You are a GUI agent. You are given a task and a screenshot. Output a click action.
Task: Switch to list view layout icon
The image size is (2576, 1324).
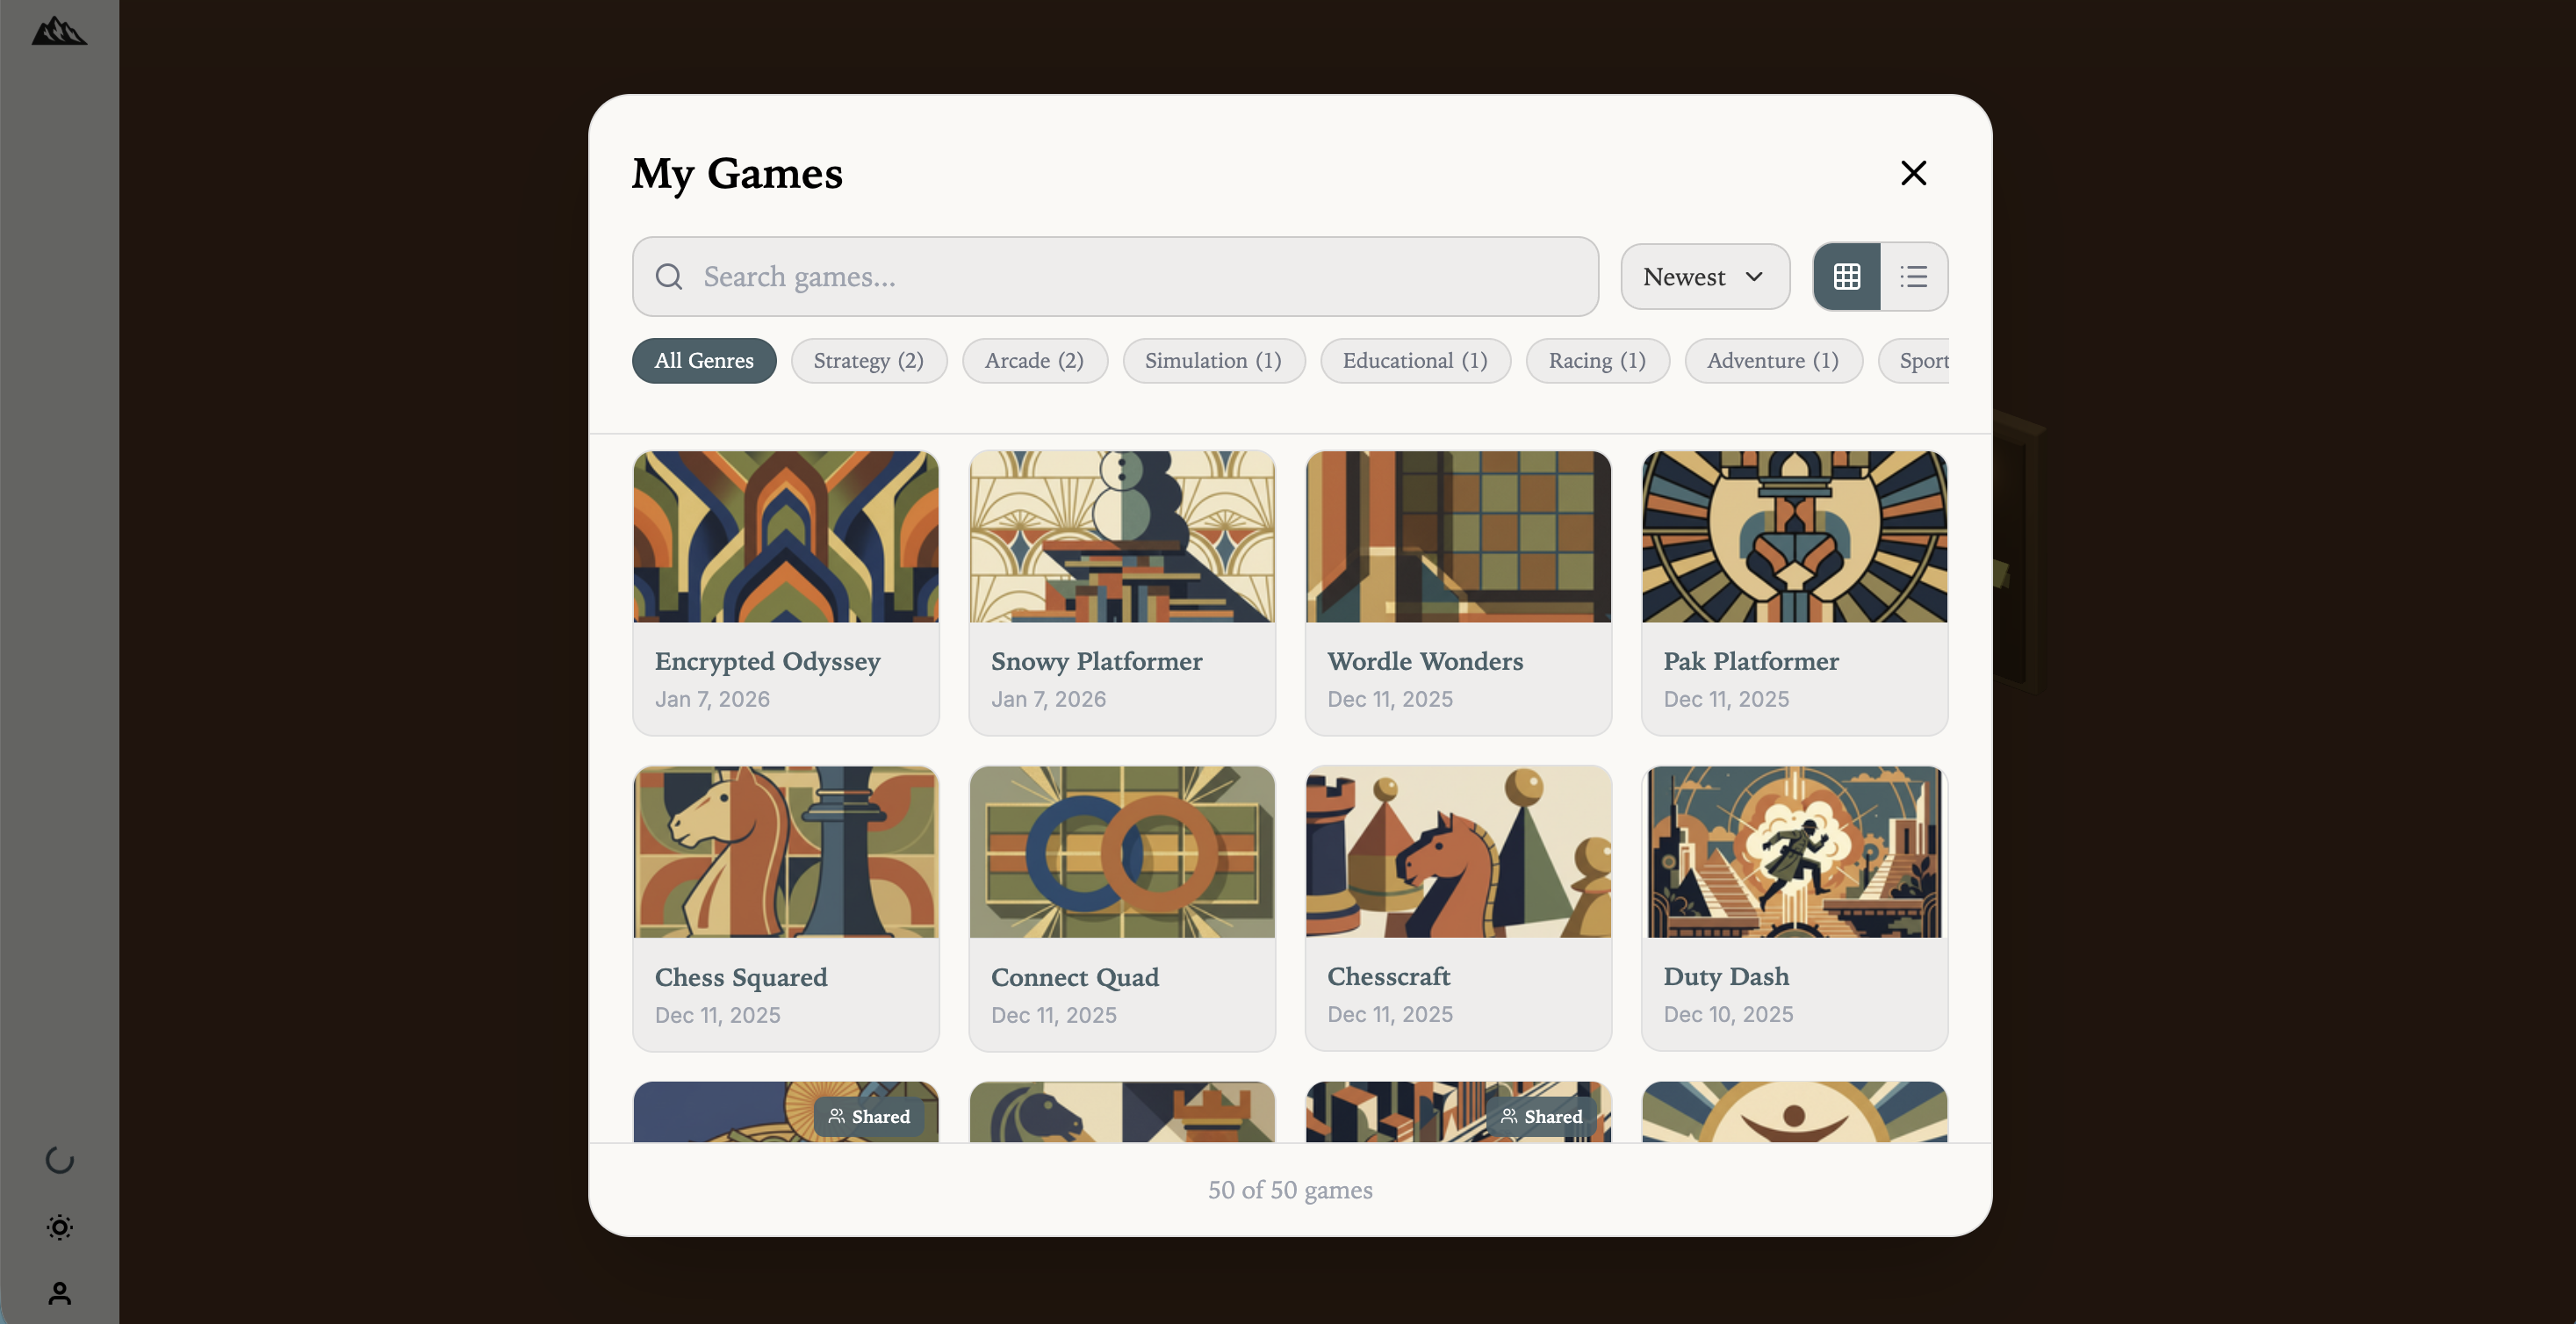[x=1913, y=276]
